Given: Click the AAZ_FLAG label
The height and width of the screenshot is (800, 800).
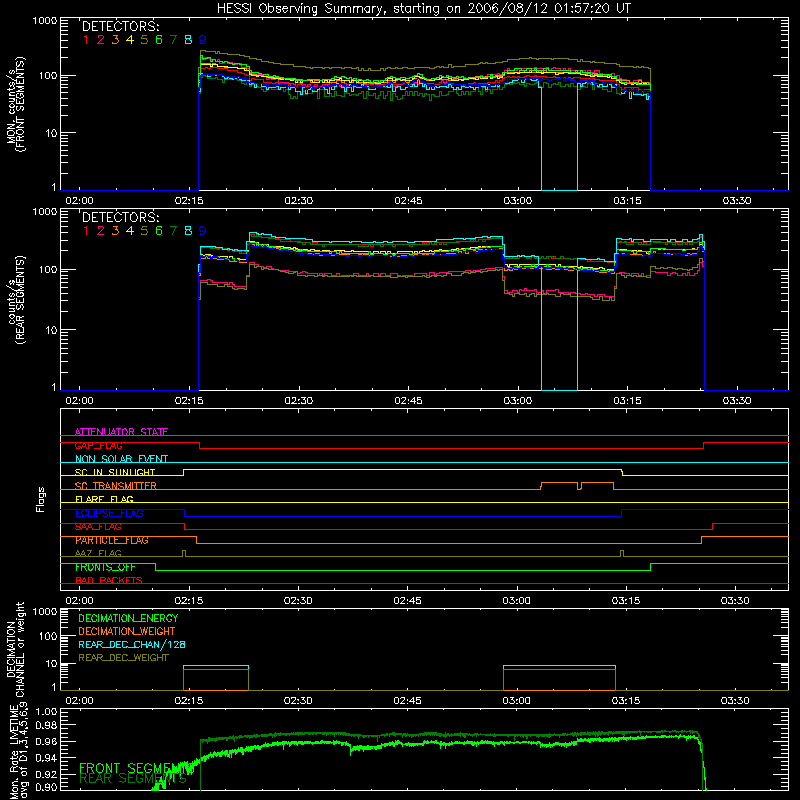Looking at the screenshot, I should (98, 554).
